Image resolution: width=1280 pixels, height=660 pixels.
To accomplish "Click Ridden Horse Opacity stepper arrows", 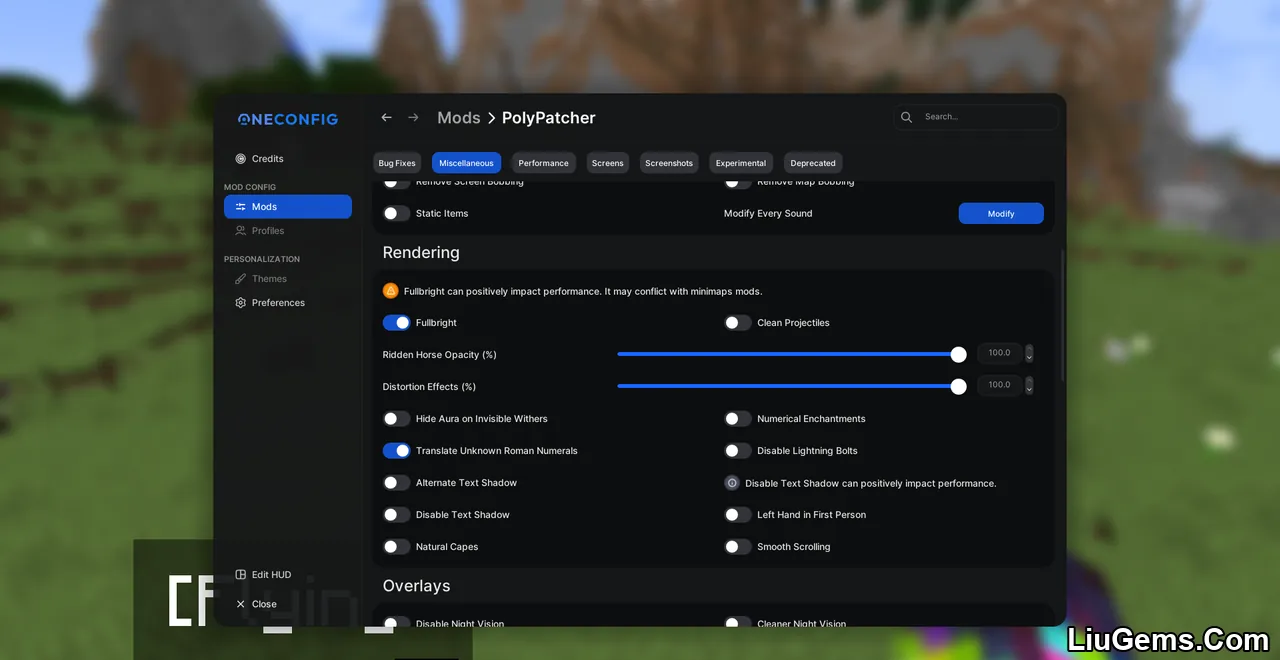I will click(1029, 354).
